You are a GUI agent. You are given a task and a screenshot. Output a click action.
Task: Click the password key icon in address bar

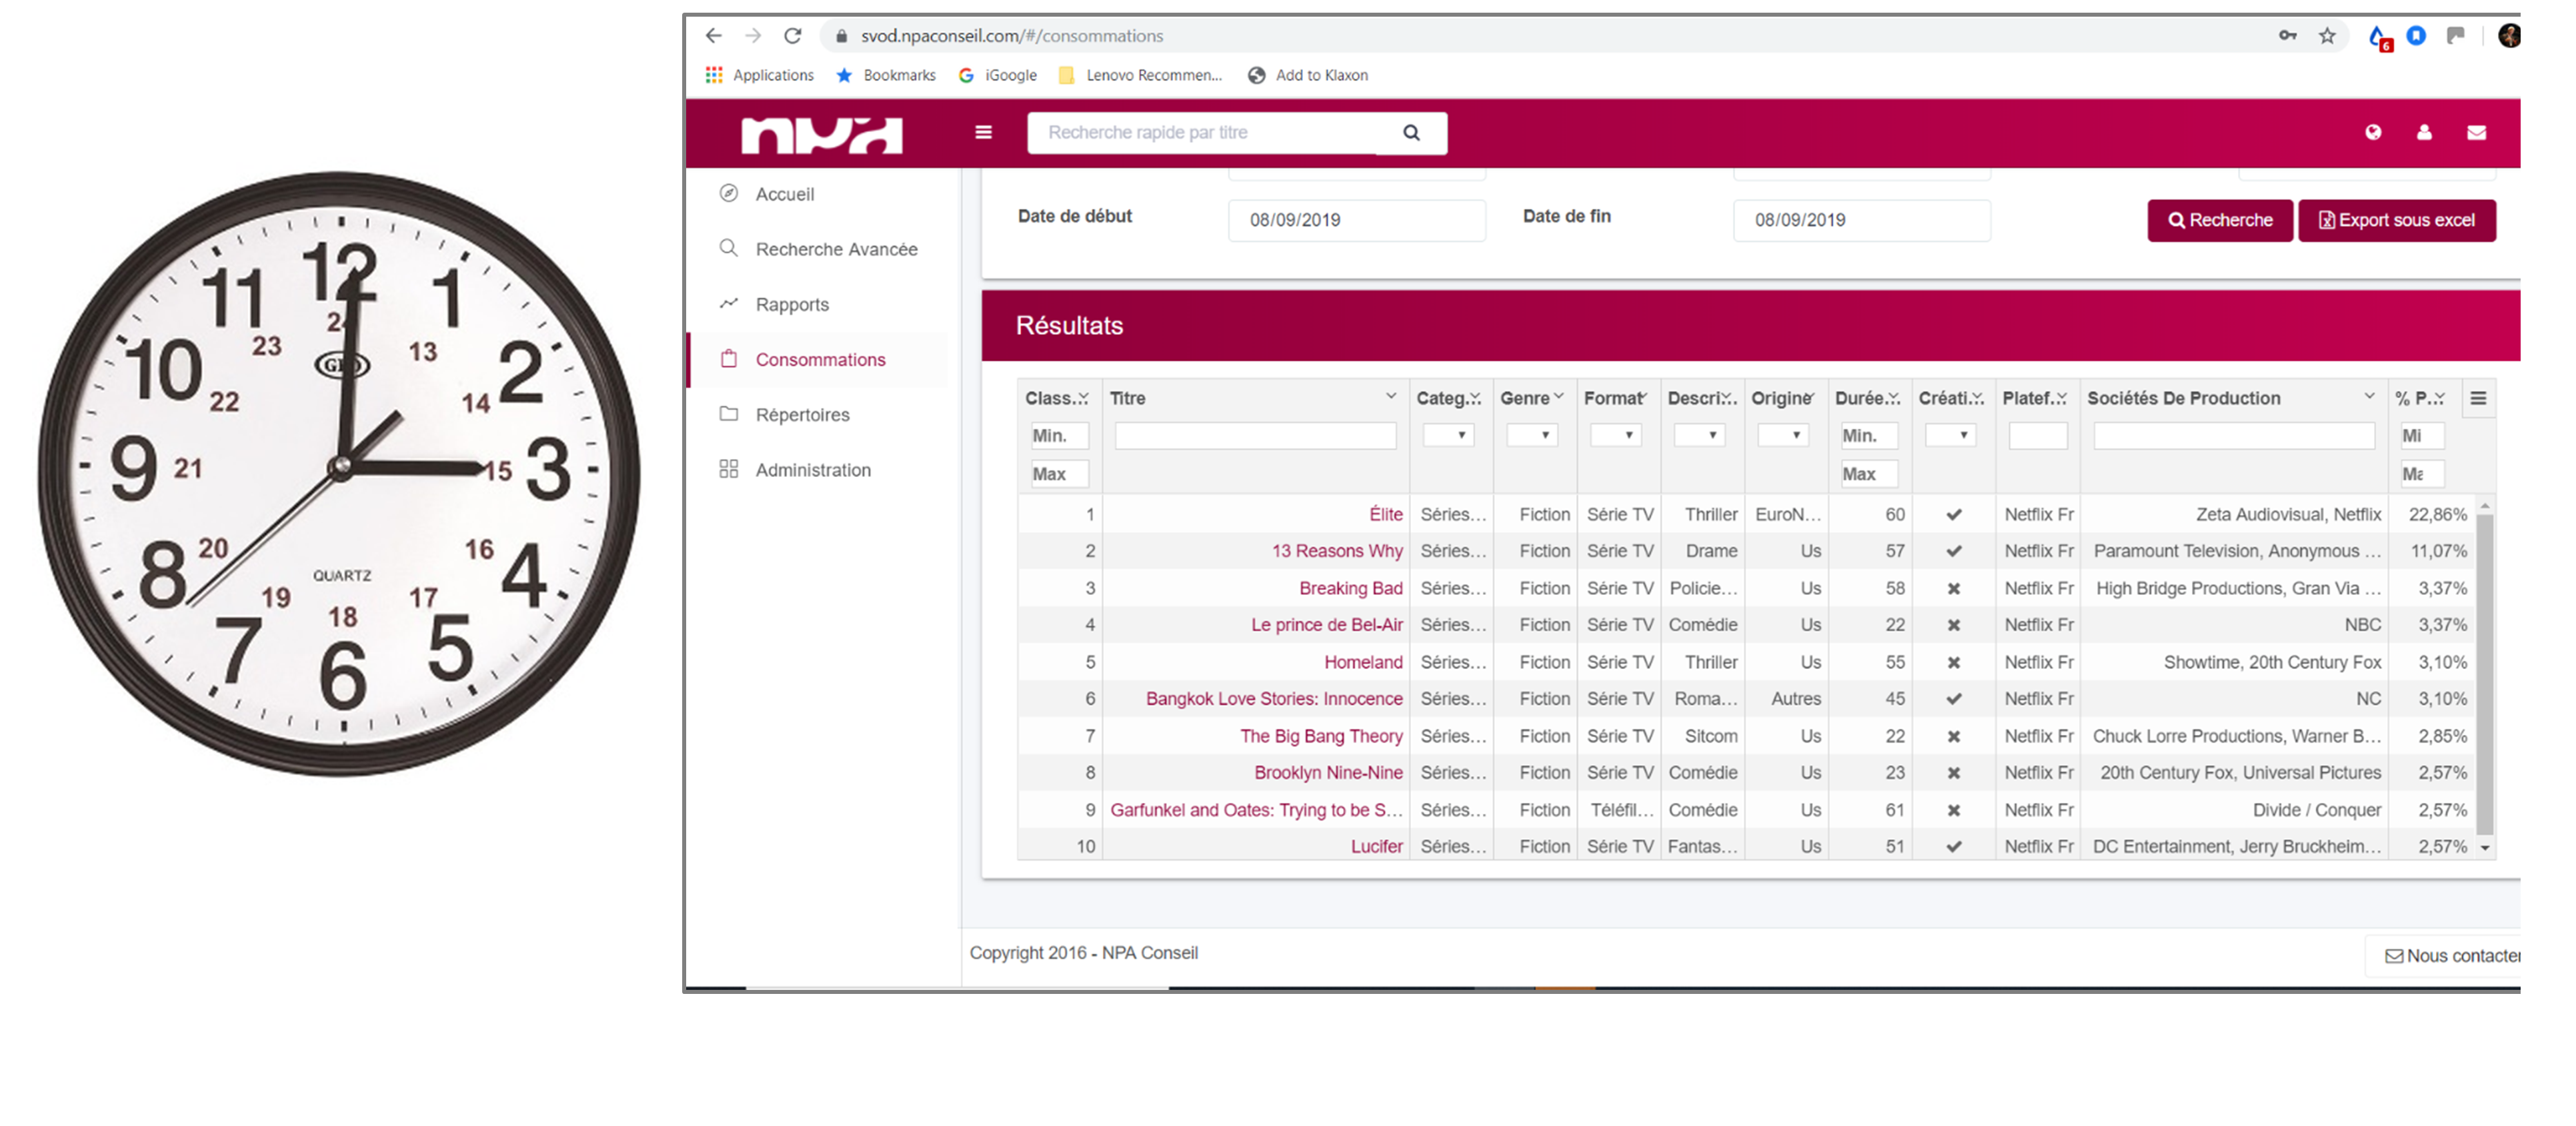(x=2287, y=36)
